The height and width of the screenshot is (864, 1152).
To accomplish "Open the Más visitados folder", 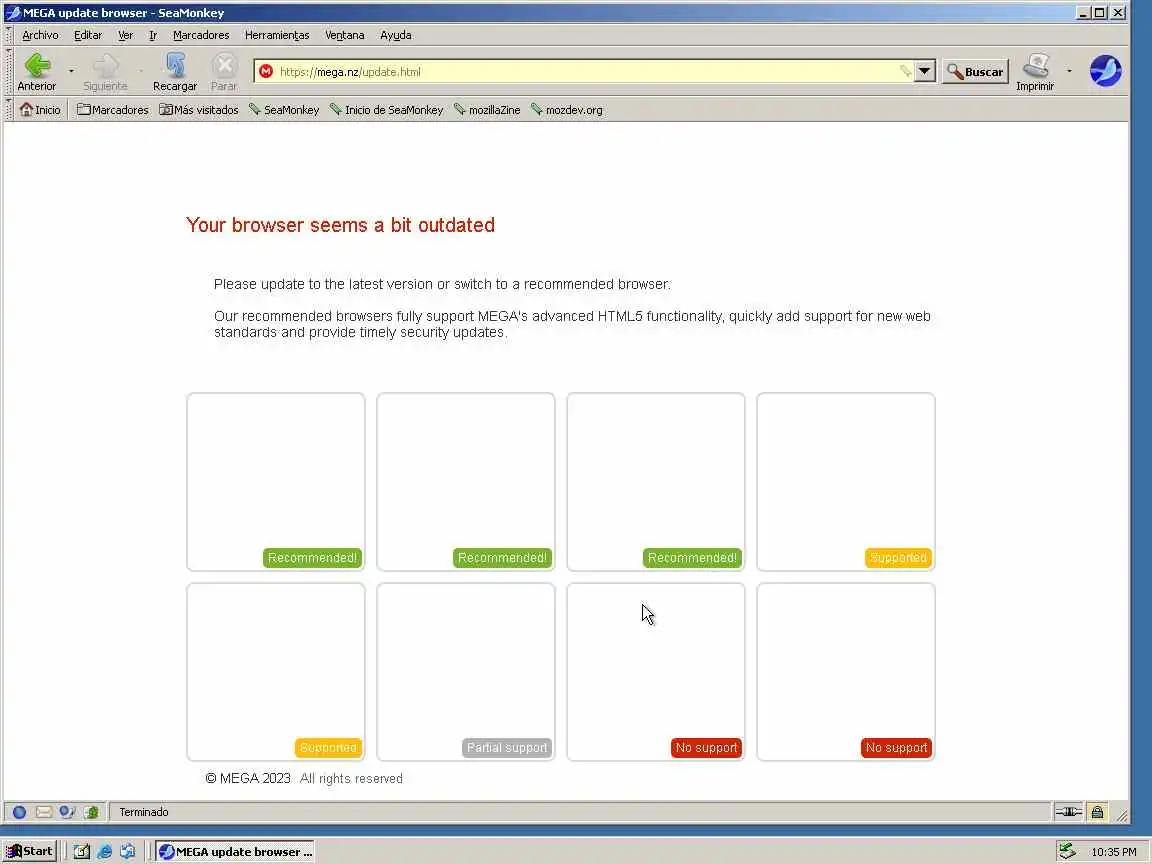I will click(199, 109).
